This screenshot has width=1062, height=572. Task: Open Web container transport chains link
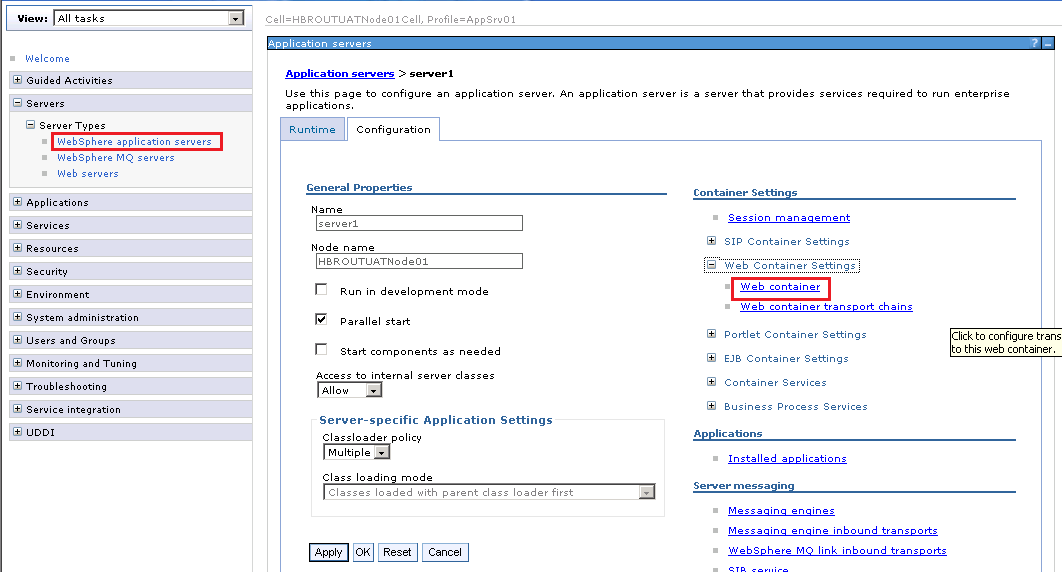(826, 307)
